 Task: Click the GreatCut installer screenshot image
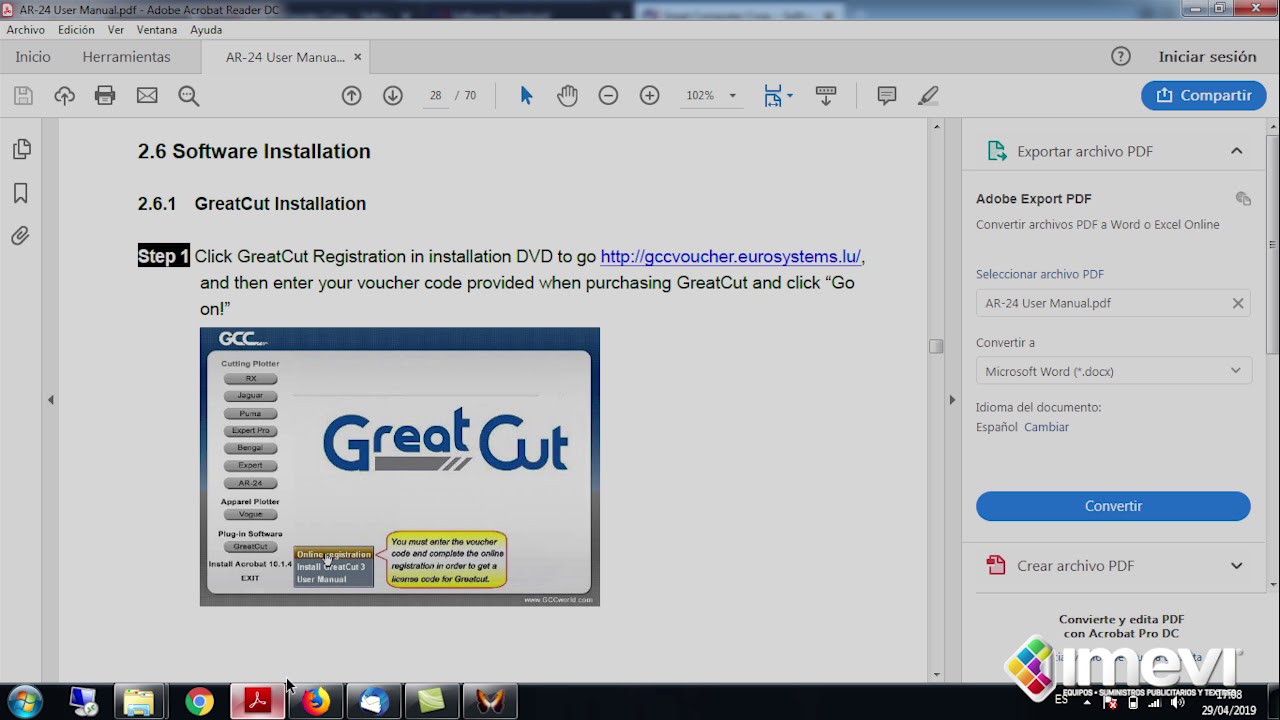pyautogui.click(x=400, y=467)
